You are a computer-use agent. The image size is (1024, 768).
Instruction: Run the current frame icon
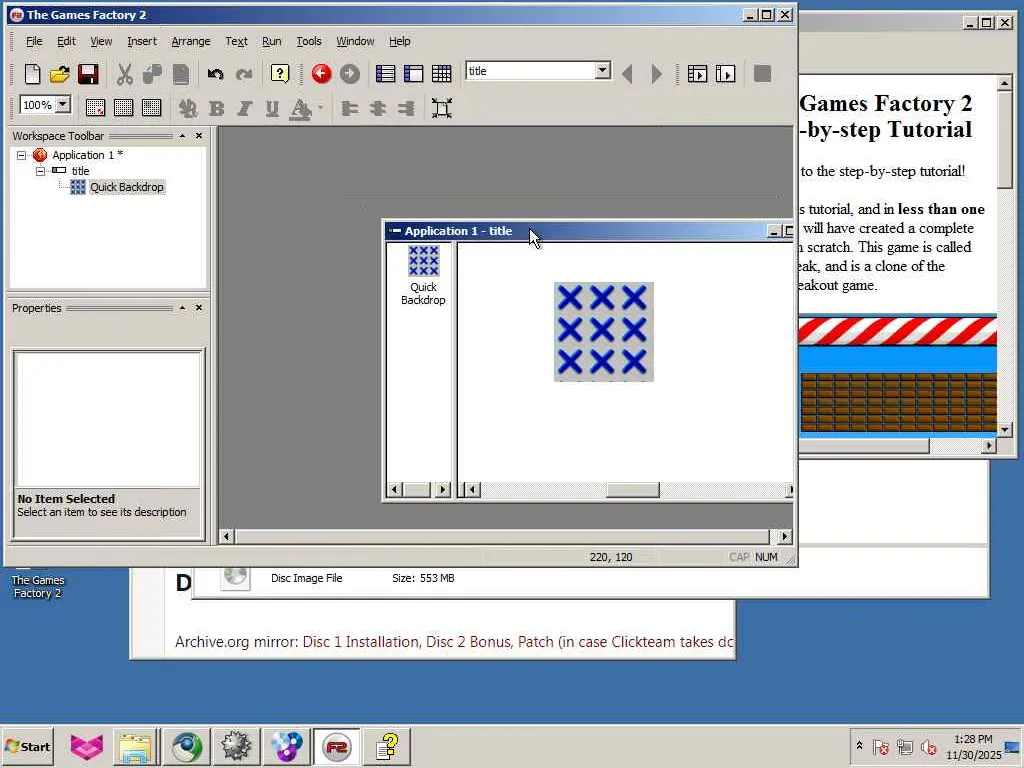(726, 74)
